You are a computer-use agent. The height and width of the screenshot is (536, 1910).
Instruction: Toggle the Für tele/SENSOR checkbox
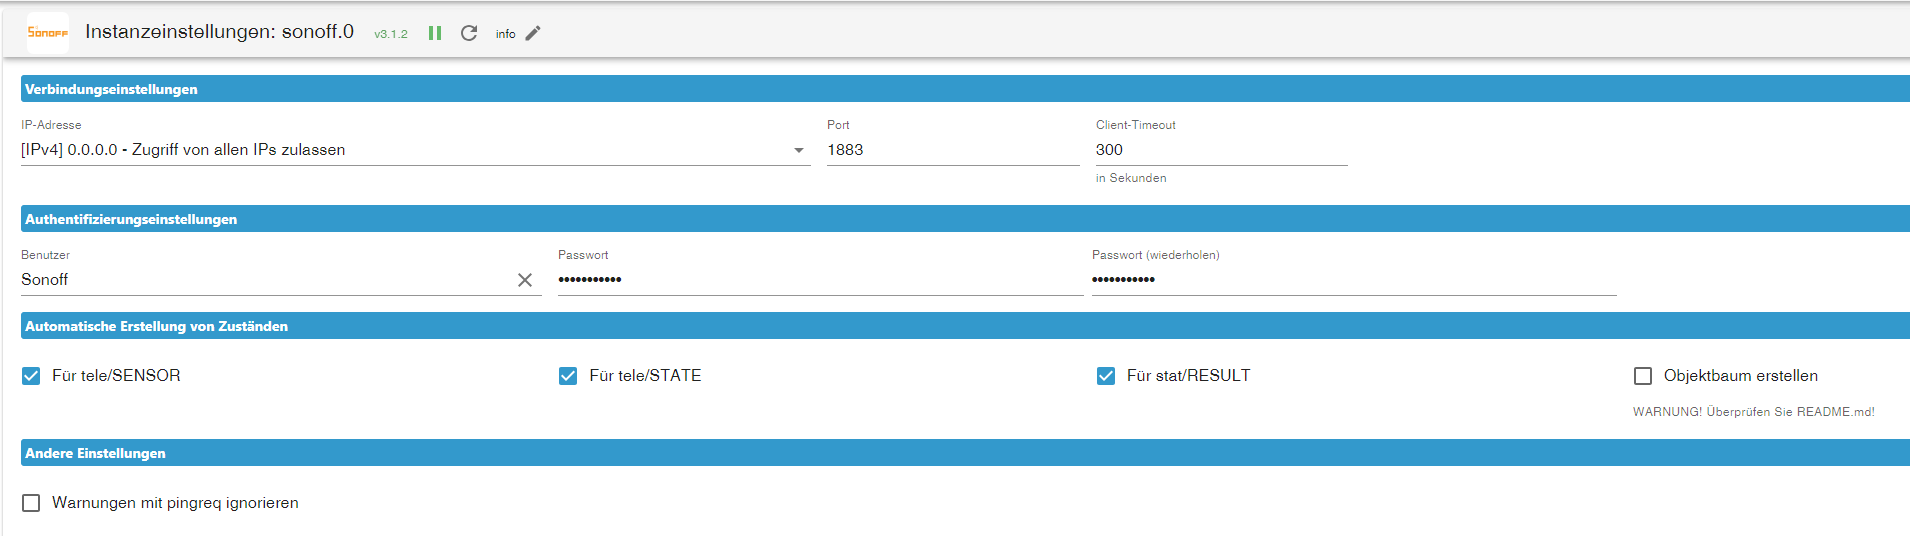[31, 376]
